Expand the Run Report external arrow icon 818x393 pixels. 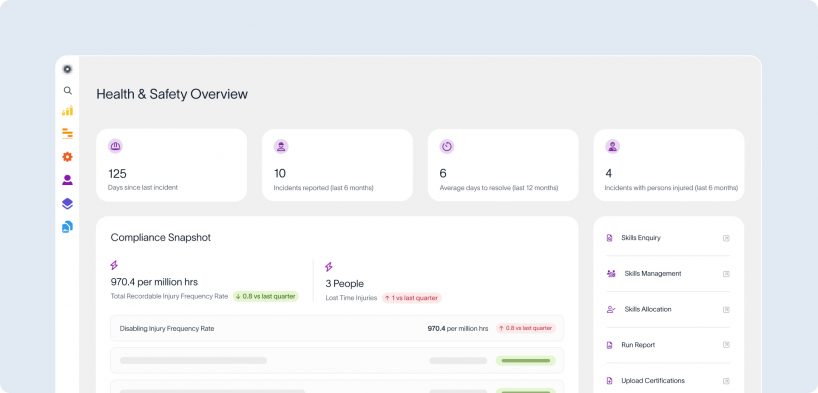tap(726, 345)
